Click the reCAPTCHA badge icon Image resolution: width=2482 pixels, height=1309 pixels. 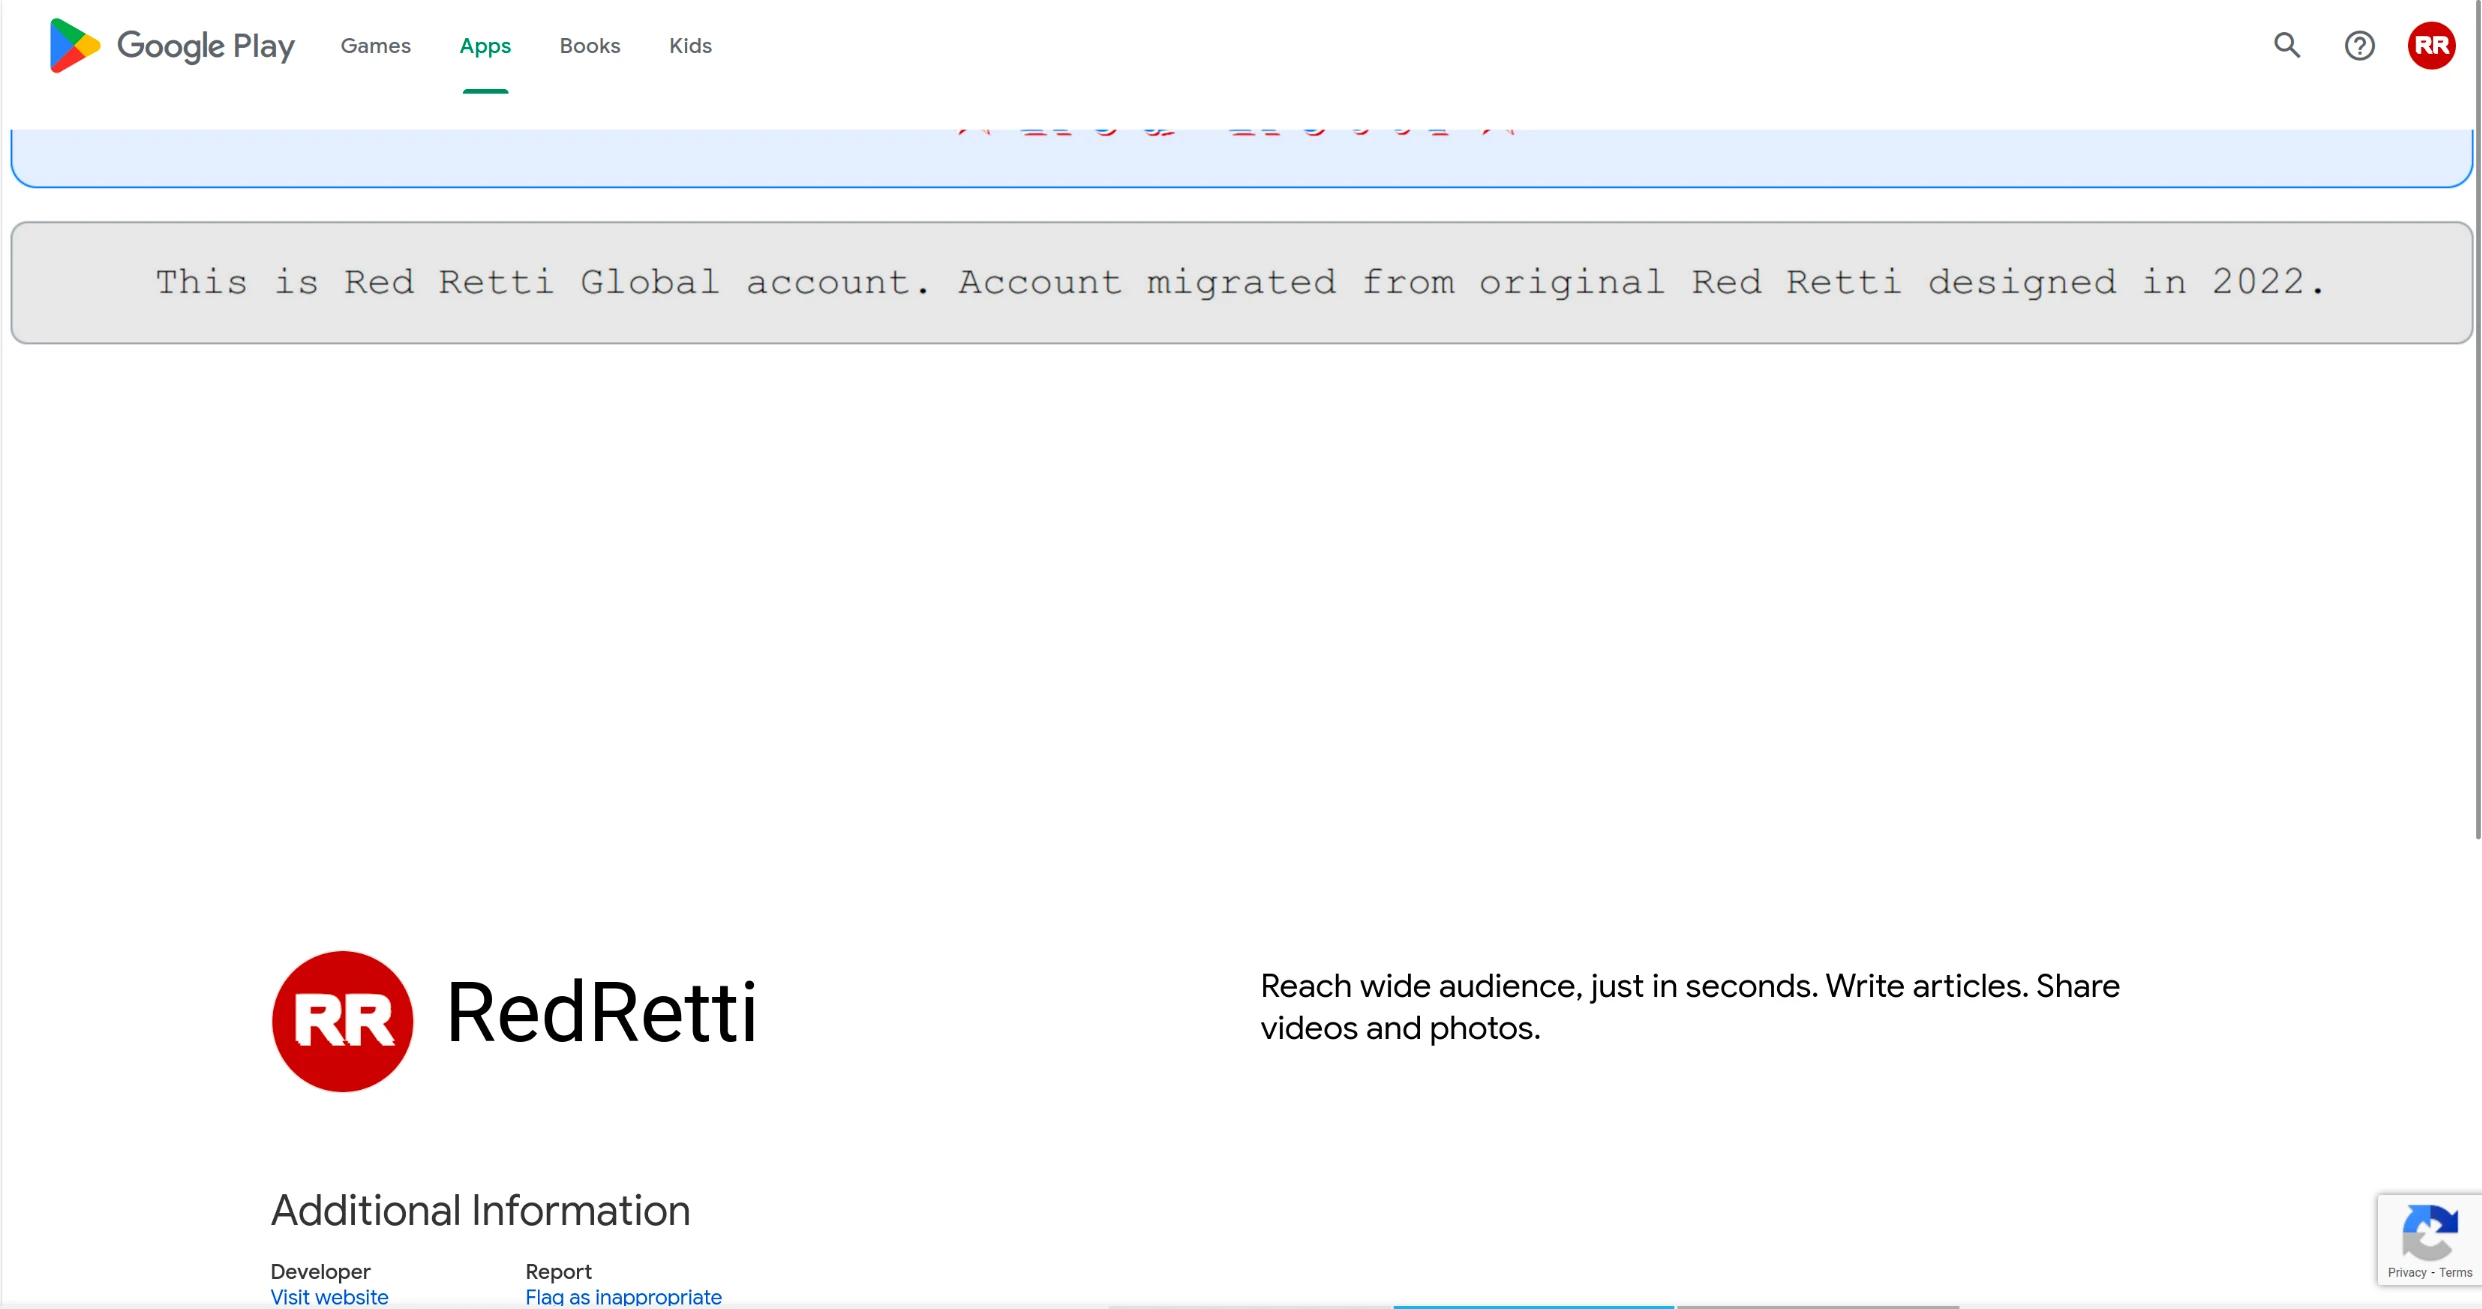(x=2429, y=1232)
